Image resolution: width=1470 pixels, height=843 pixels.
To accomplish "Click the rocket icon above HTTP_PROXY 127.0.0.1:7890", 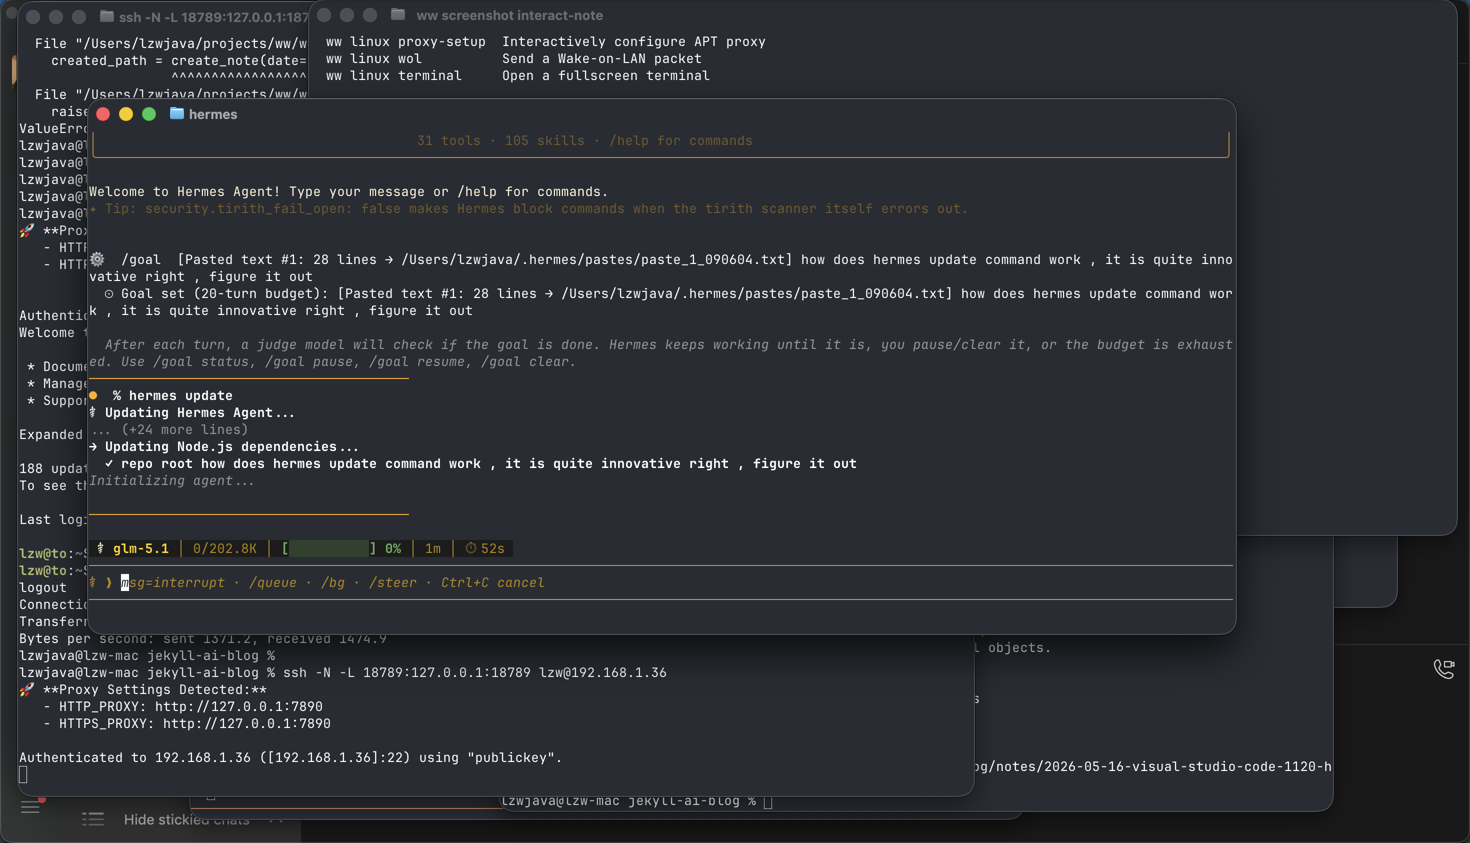I will 27,689.
